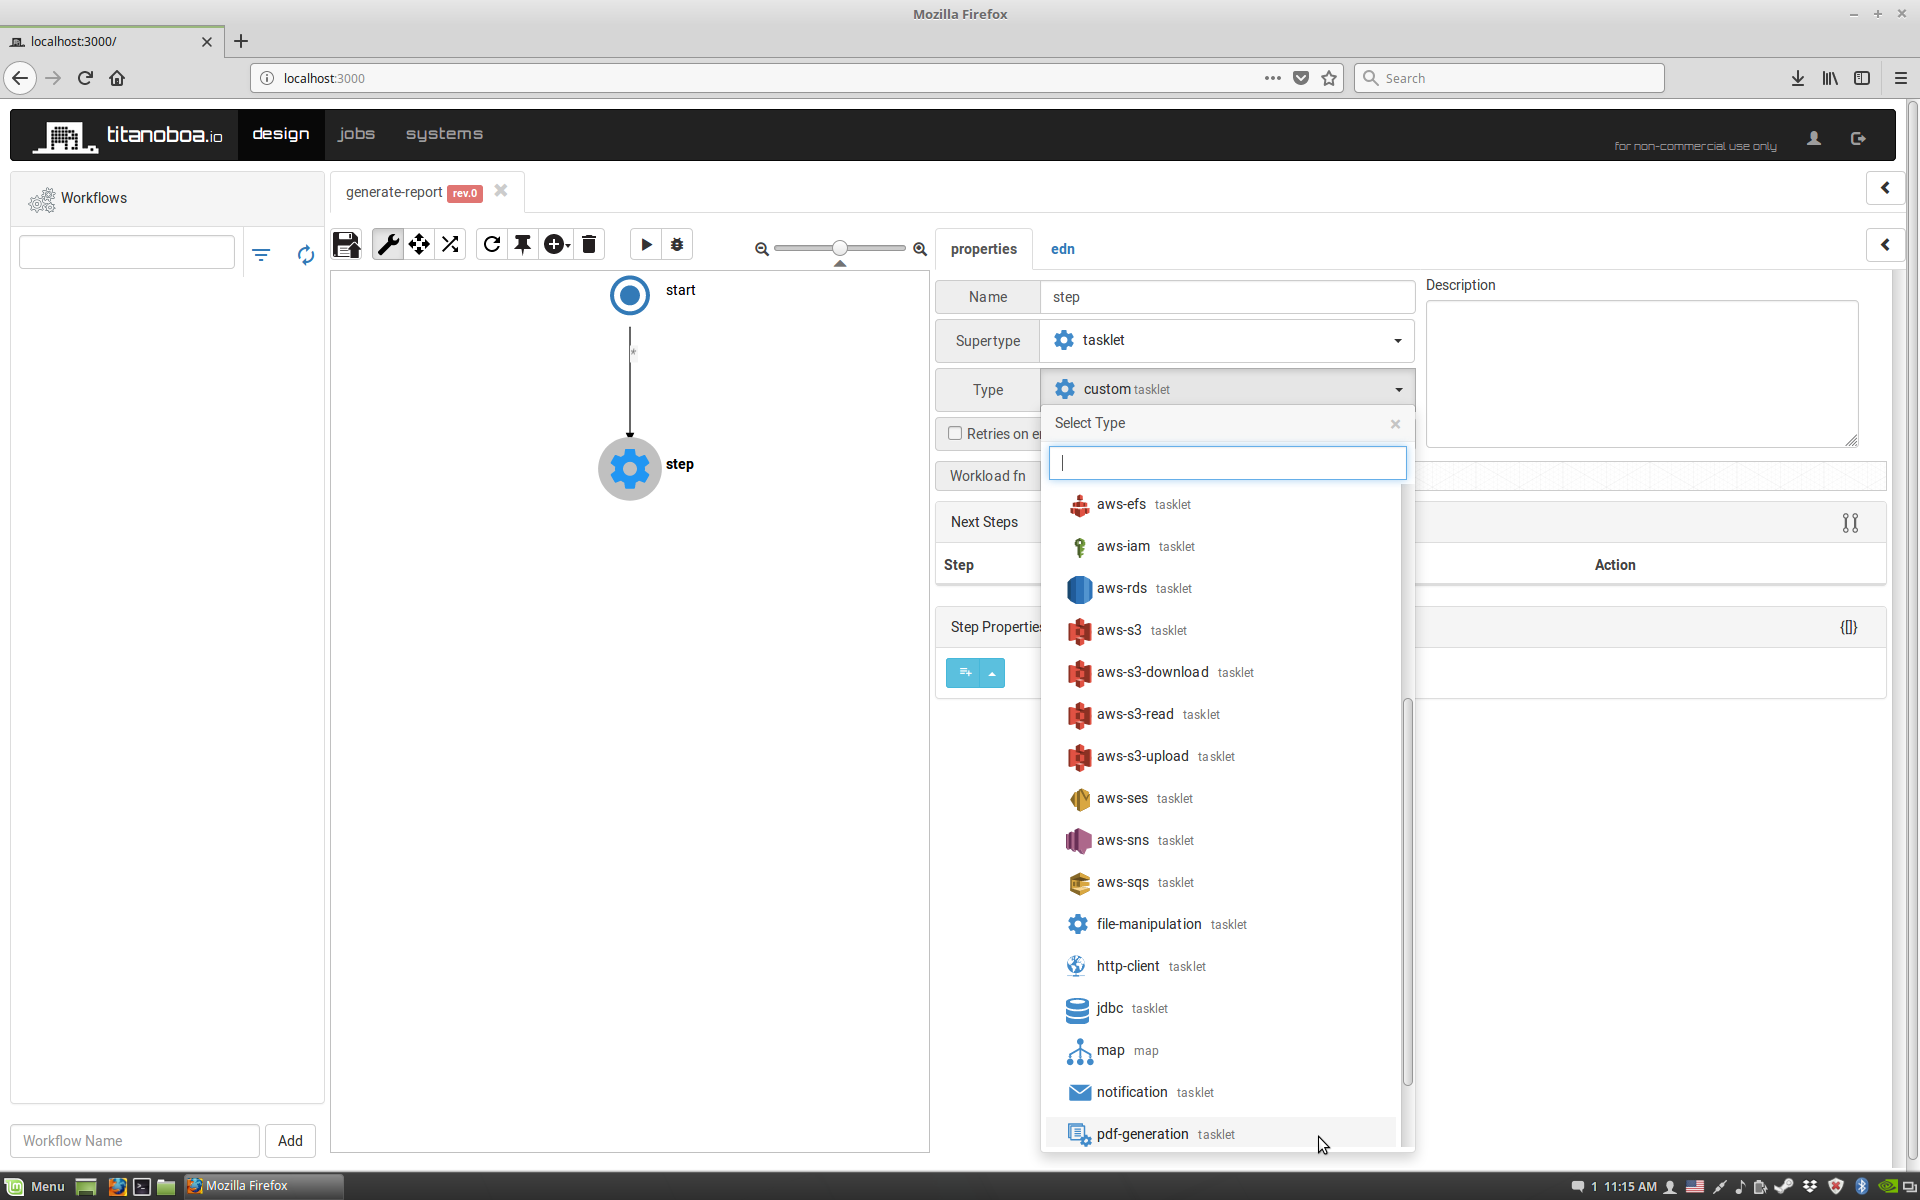Click the zoom-out magnifier icon

pyautogui.click(x=762, y=249)
